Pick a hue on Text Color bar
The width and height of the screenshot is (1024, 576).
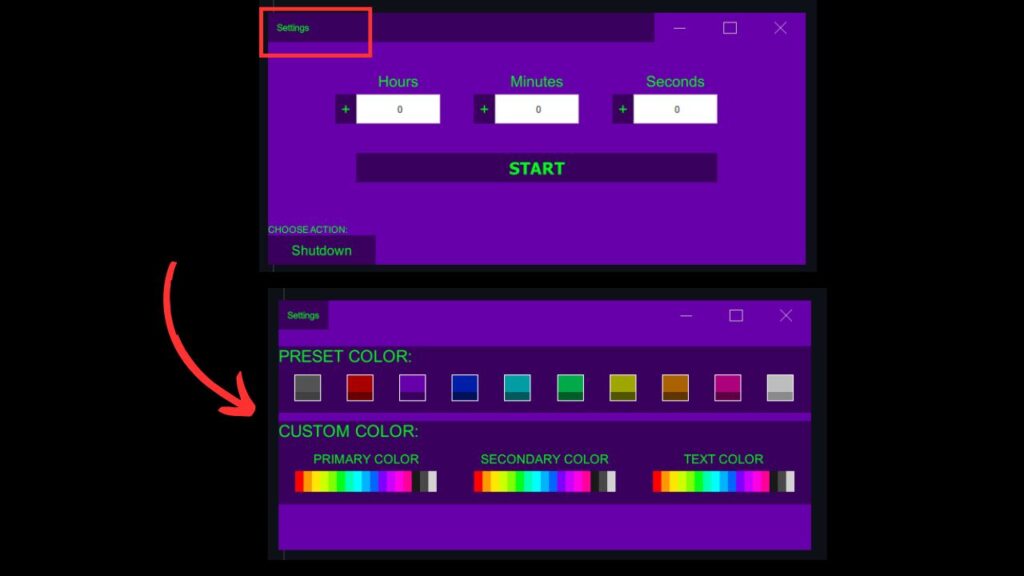pyautogui.click(x=724, y=481)
